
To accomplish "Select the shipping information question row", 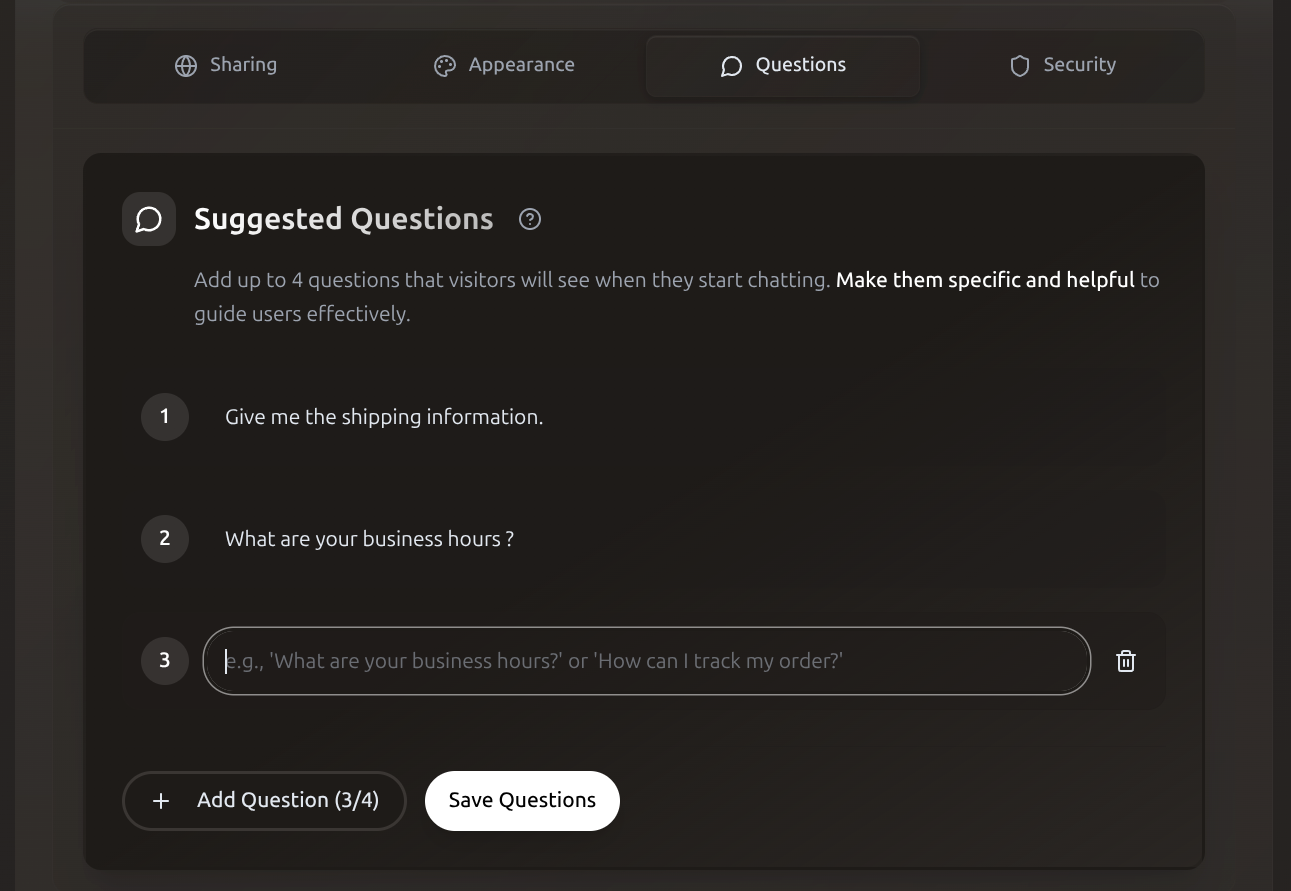I will pos(384,417).
